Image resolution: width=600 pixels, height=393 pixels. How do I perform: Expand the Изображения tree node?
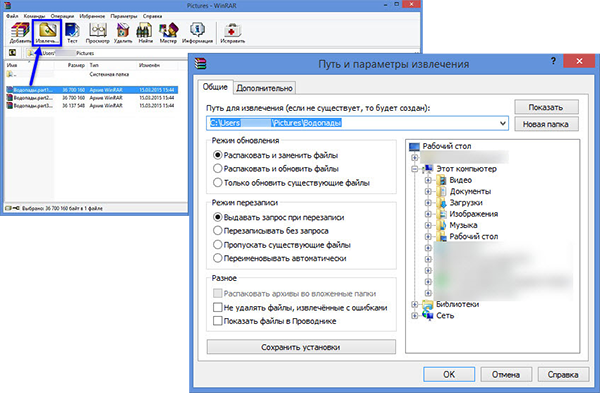(x=428, y=214)
